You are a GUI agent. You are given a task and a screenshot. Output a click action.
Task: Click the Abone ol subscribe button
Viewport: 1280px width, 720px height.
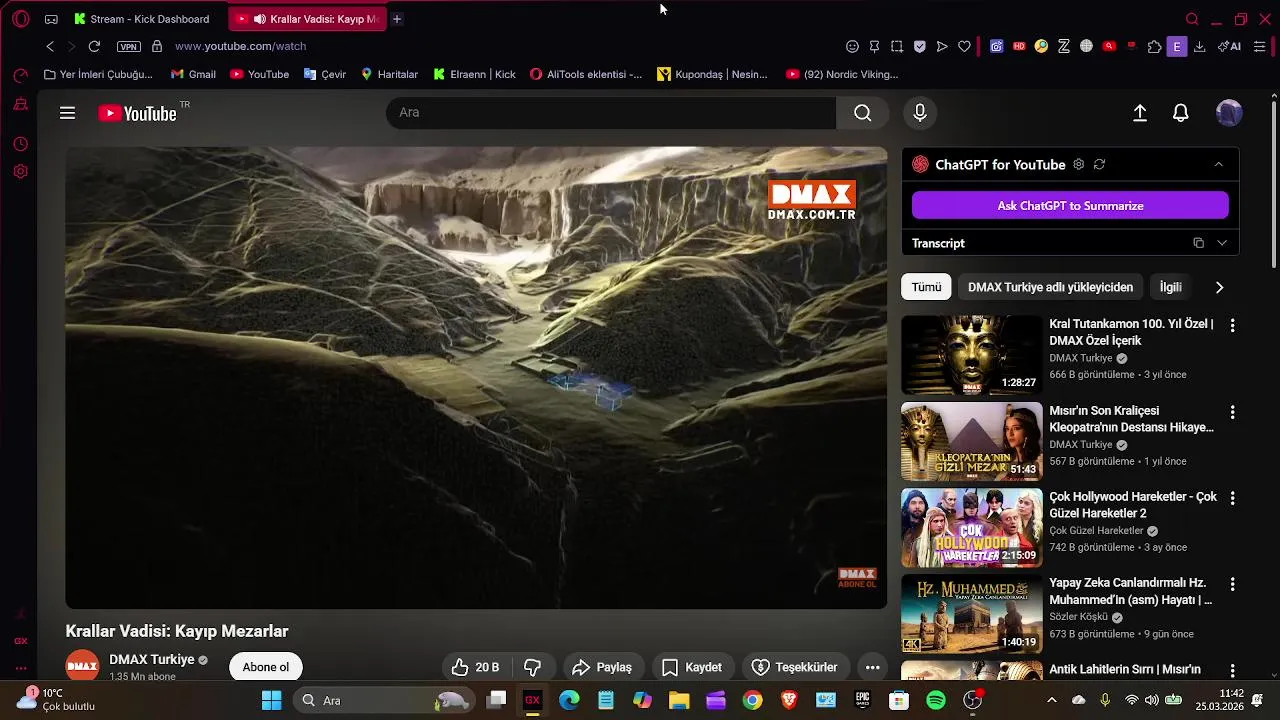click(265, 667)
